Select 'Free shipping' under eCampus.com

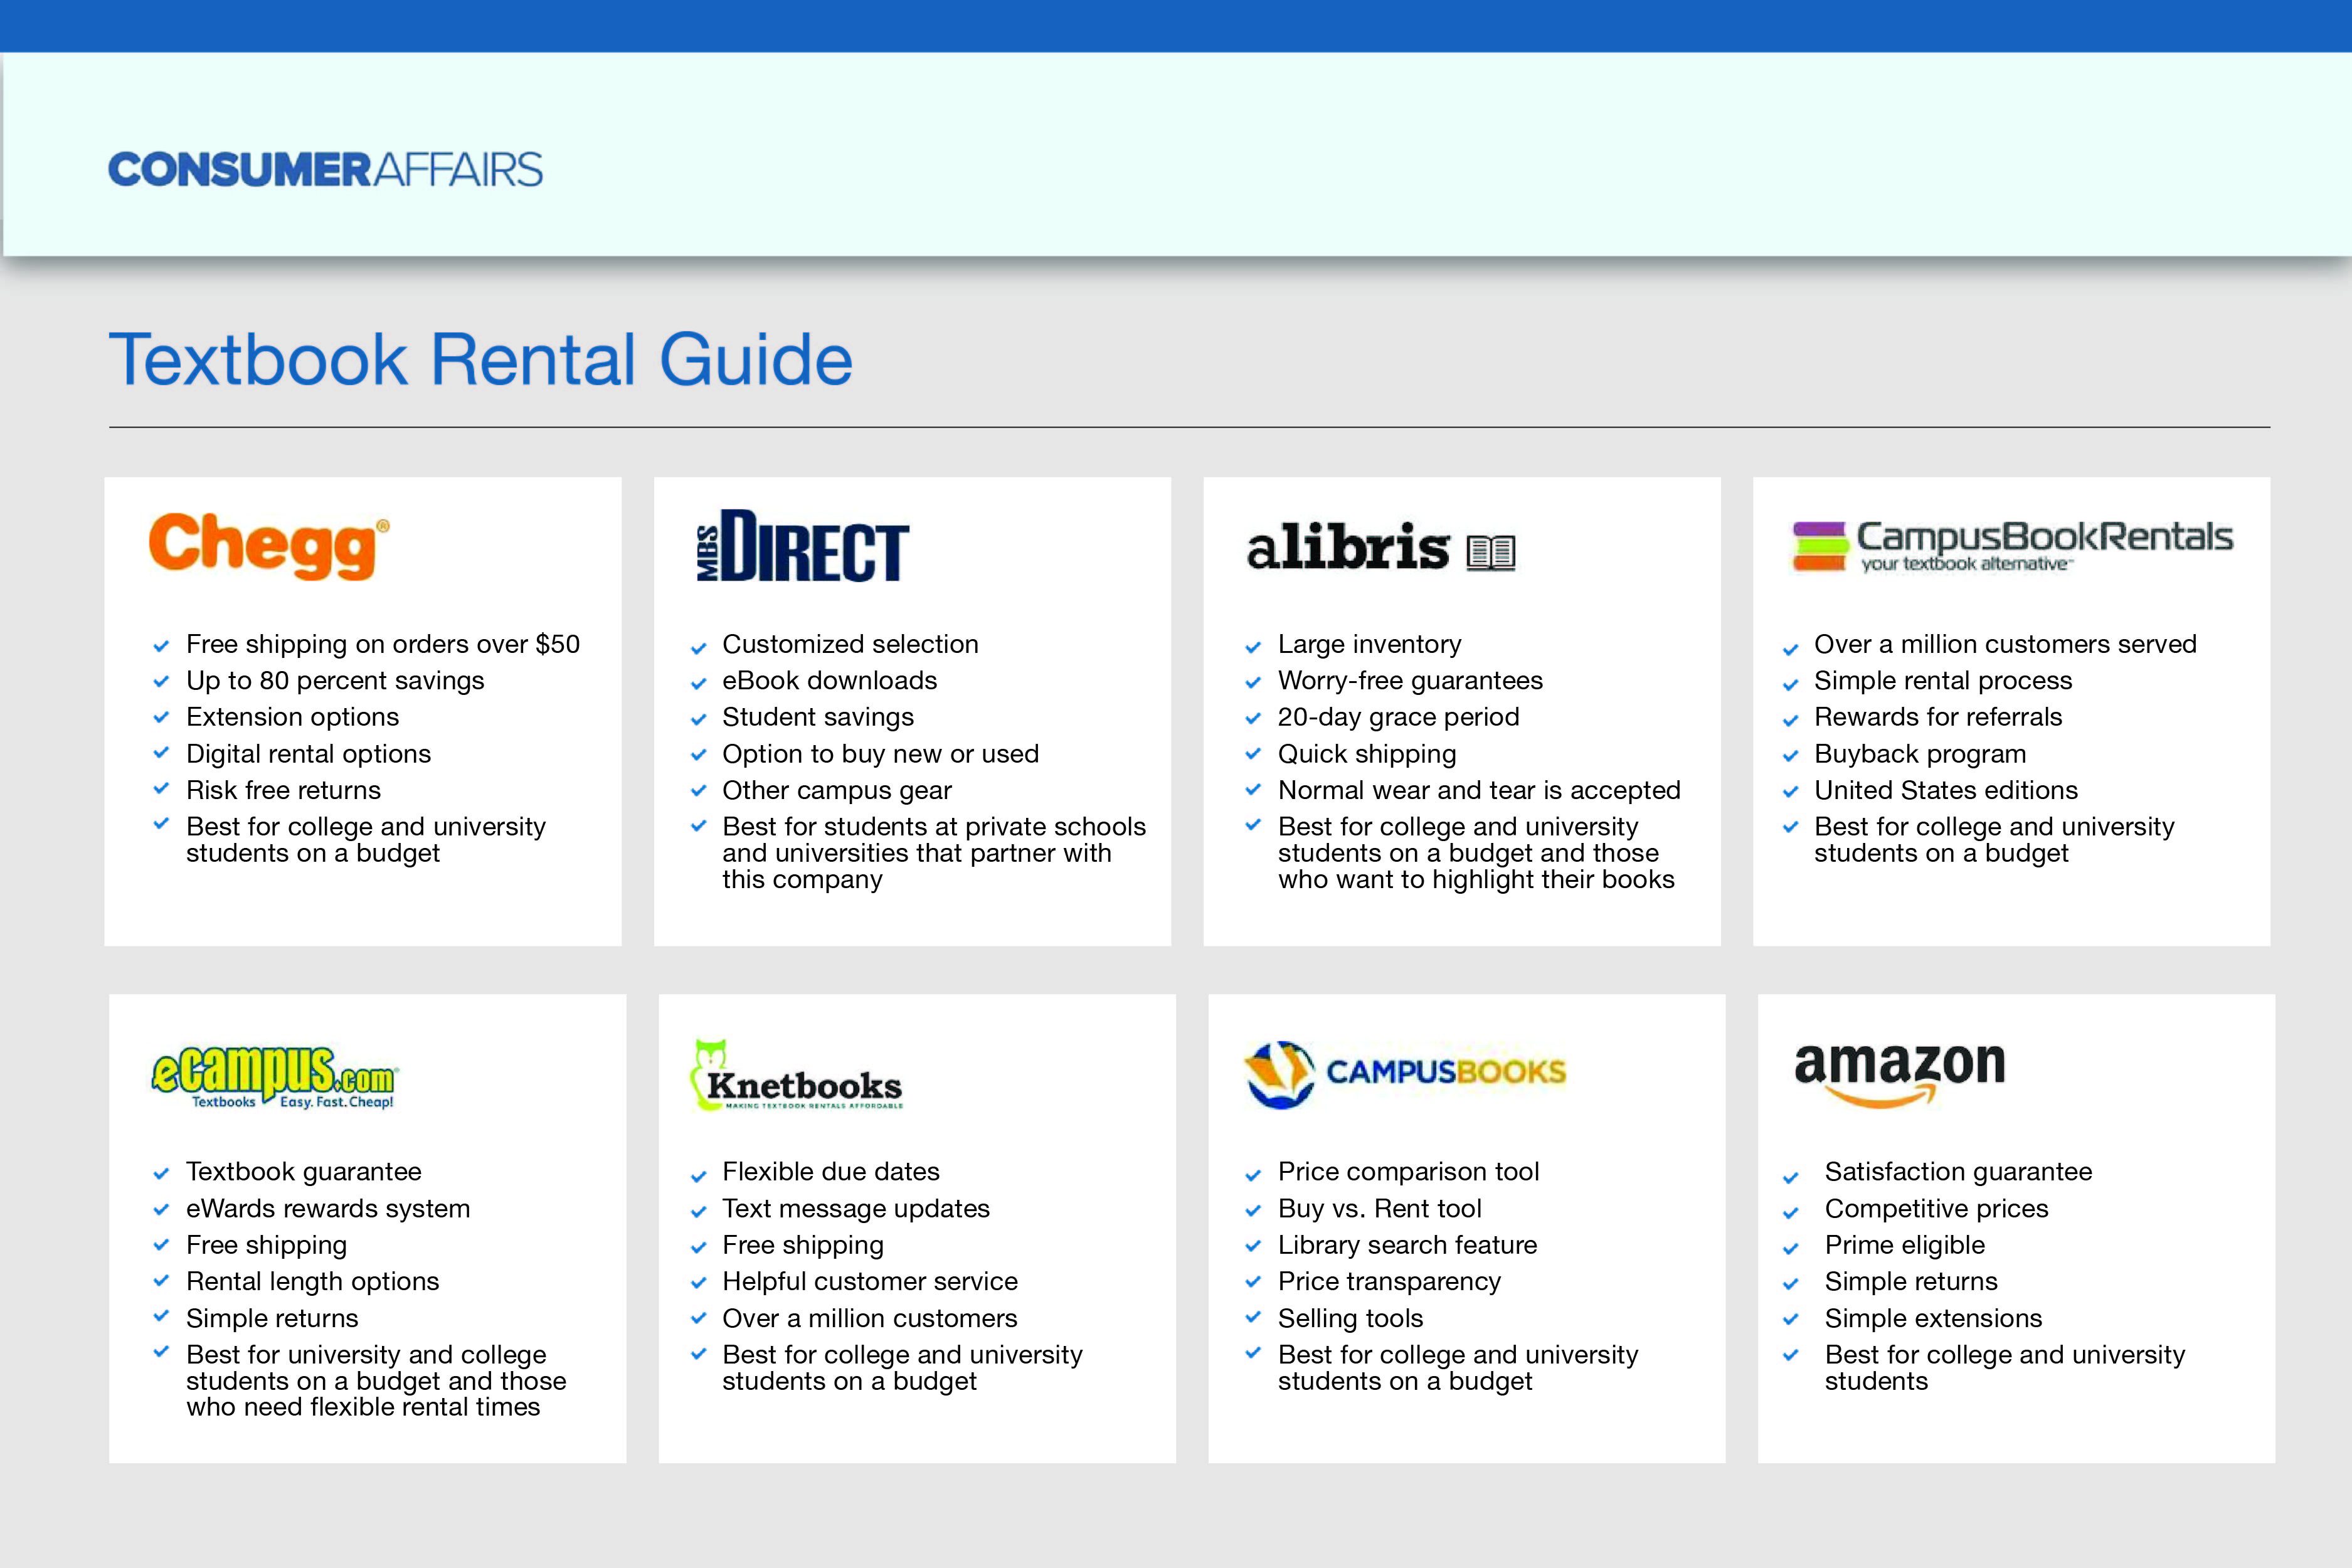click(x=266, y=1245)
